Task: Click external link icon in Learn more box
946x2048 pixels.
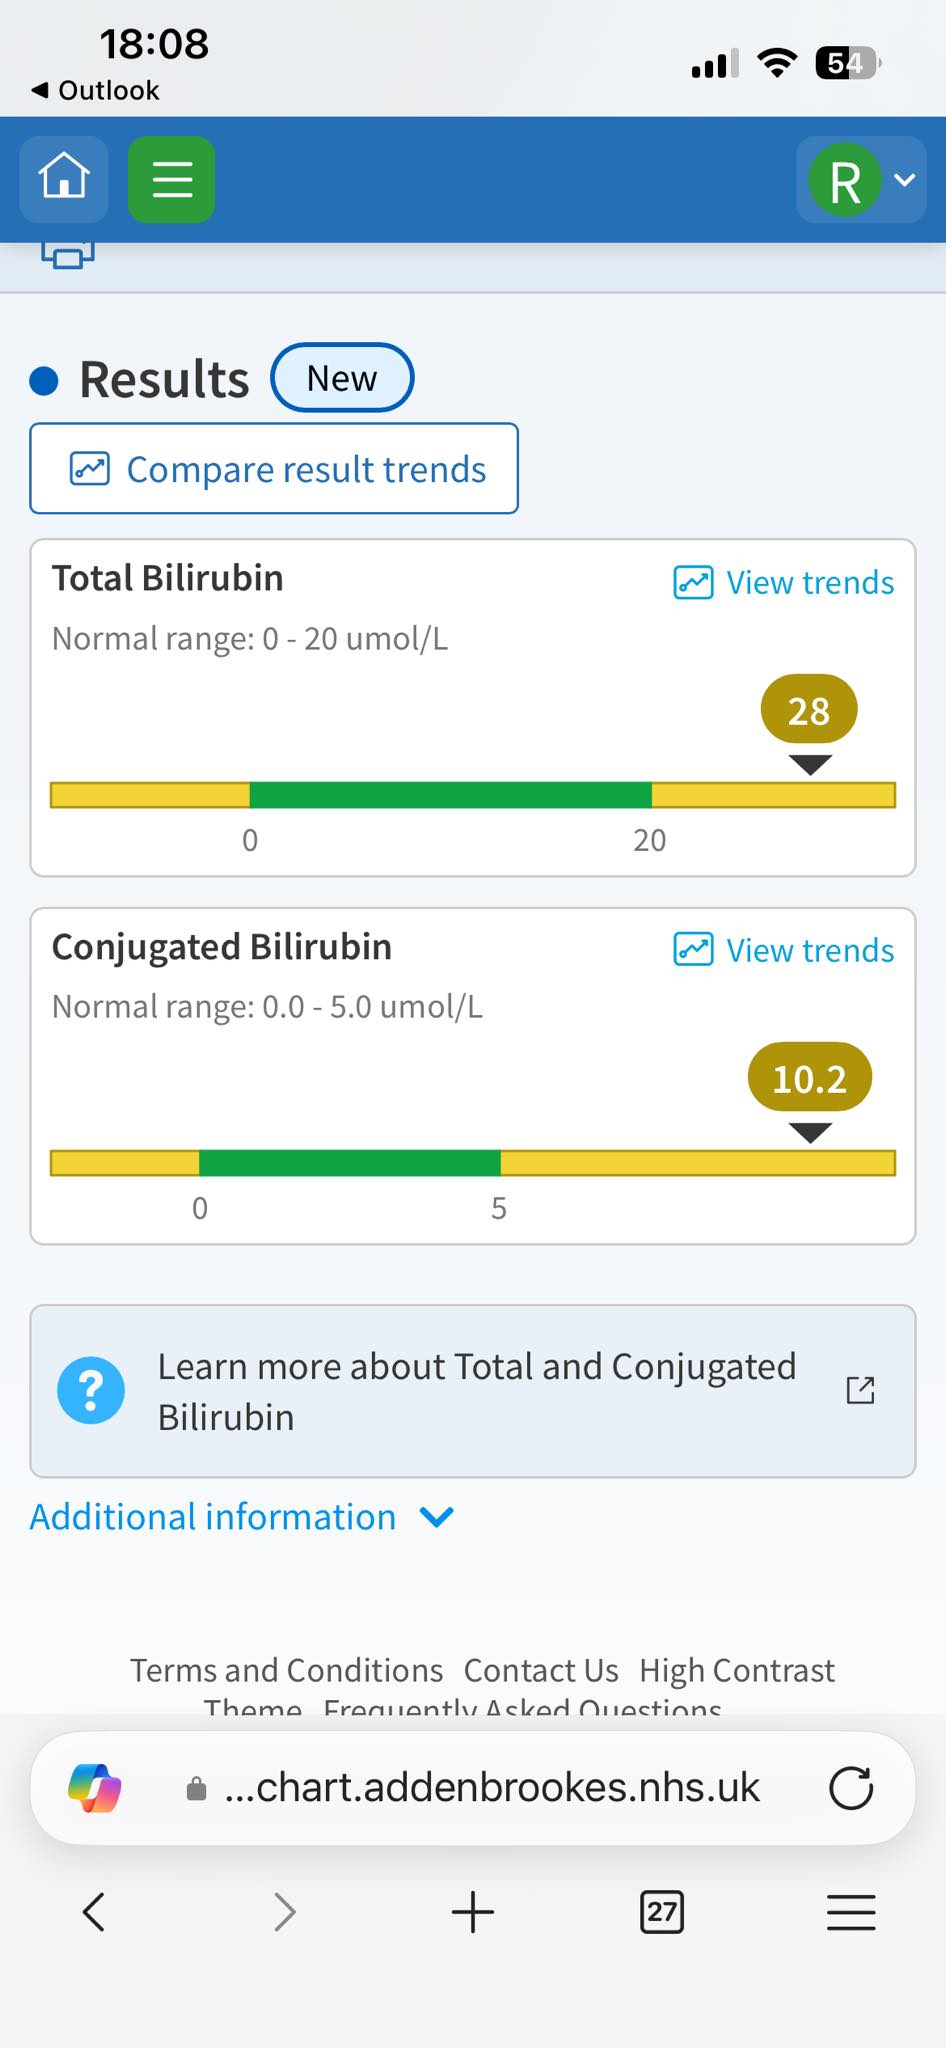Action: pyautogui.click(x=861, y=1390)
